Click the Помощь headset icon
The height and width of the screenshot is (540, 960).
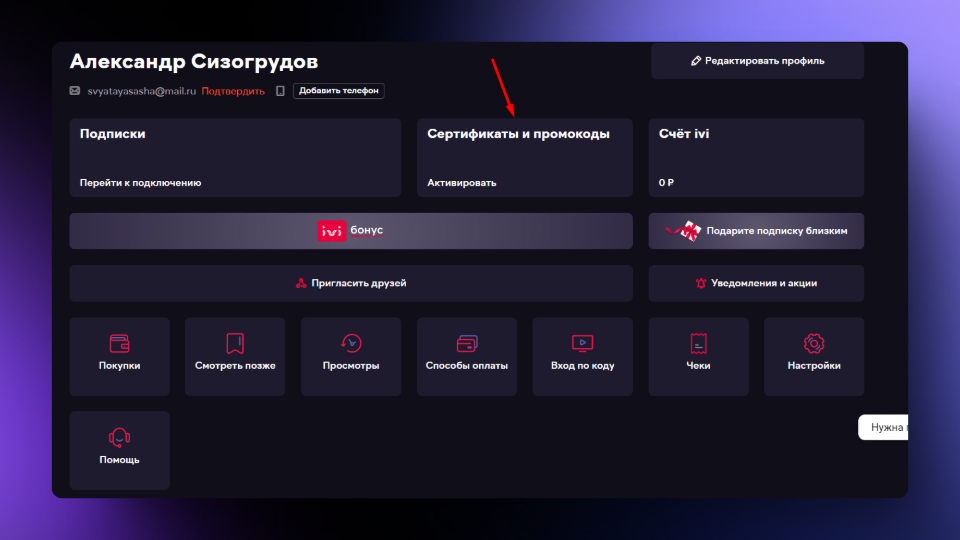pyautogui.click(x=119, y=437)
